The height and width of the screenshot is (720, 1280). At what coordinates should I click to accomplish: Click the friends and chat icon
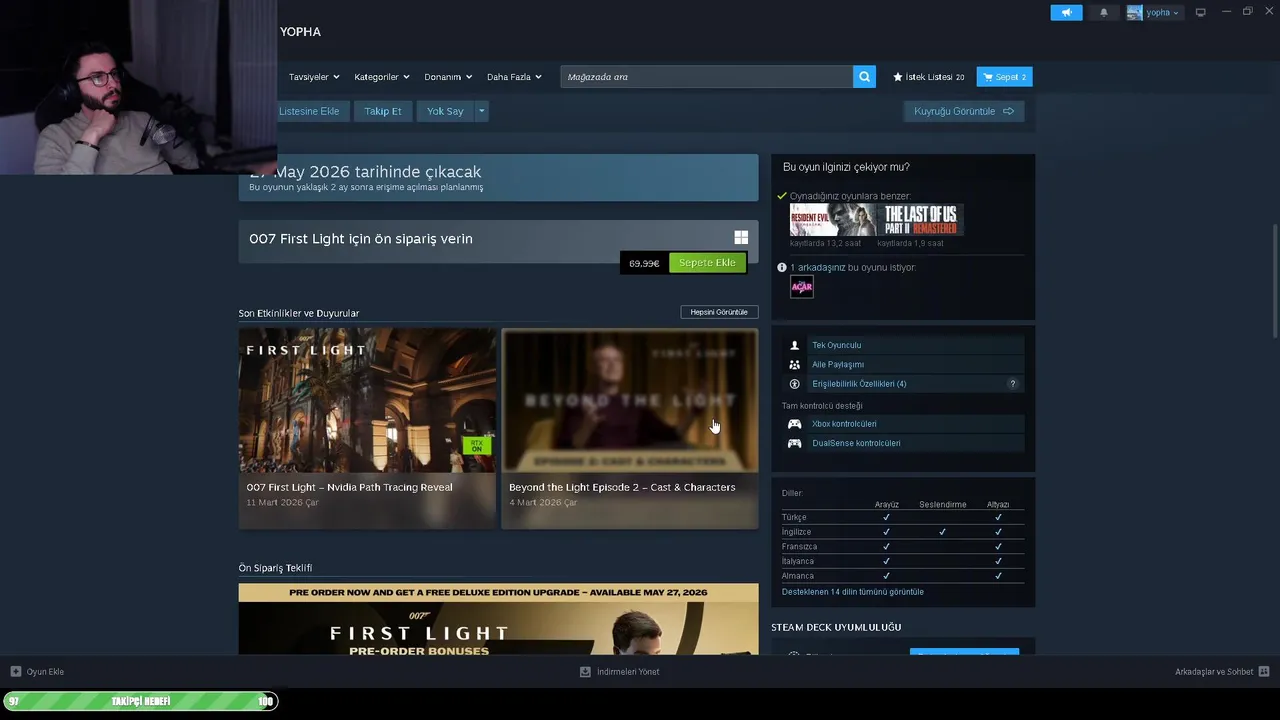pyautogui.click(x=1264, y=671)
